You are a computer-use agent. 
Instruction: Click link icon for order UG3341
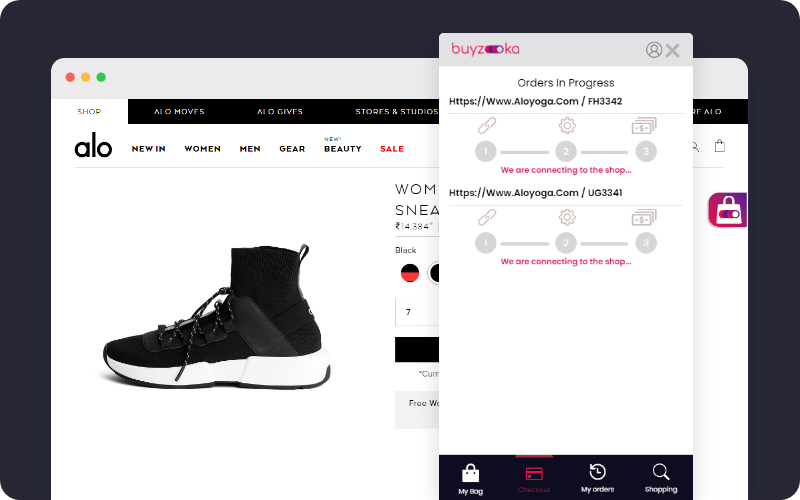487,217
